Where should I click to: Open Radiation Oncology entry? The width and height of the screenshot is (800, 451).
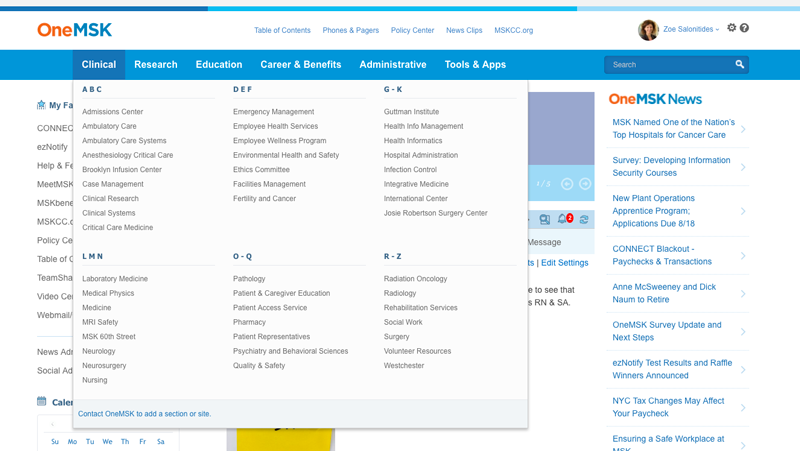coord(415,279)
